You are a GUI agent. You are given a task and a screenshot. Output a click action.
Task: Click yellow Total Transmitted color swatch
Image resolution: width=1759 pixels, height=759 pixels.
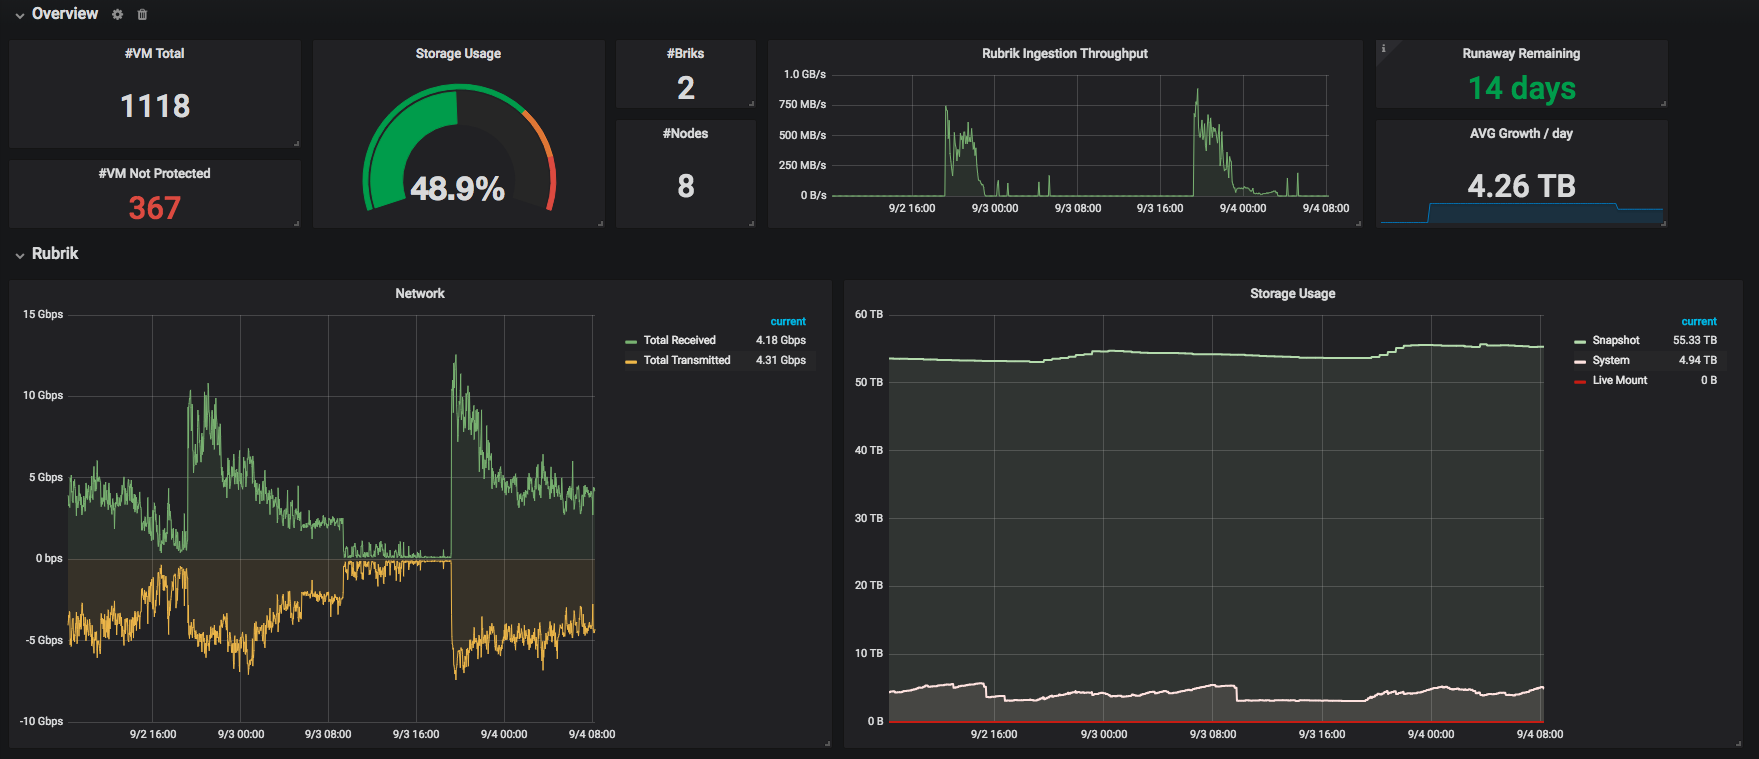click(631, 361)
